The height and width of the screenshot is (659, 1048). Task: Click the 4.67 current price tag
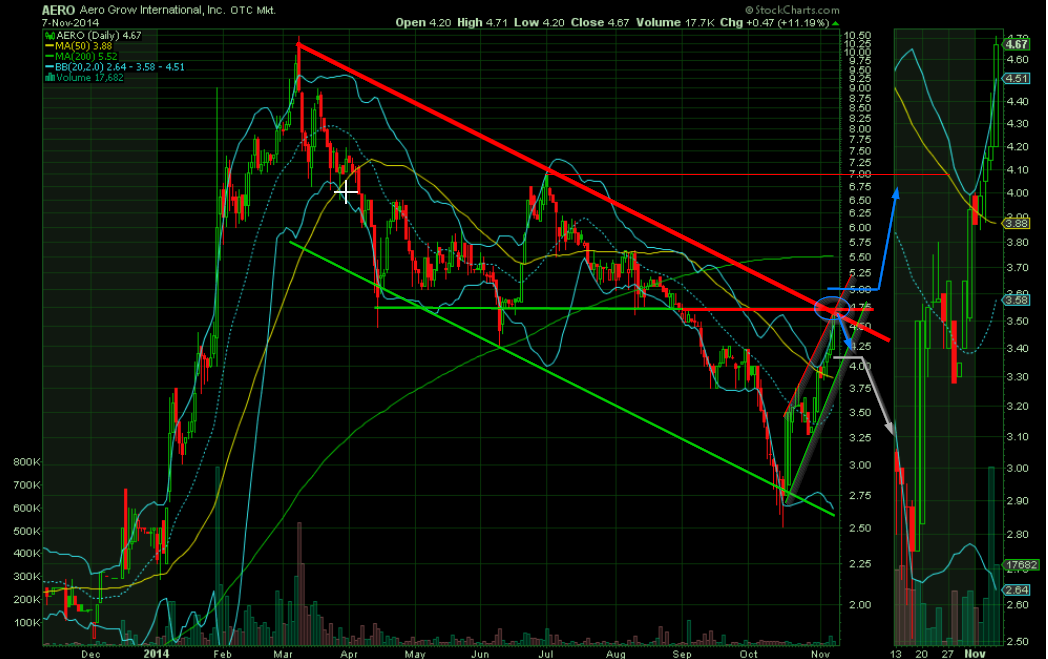1018,44
